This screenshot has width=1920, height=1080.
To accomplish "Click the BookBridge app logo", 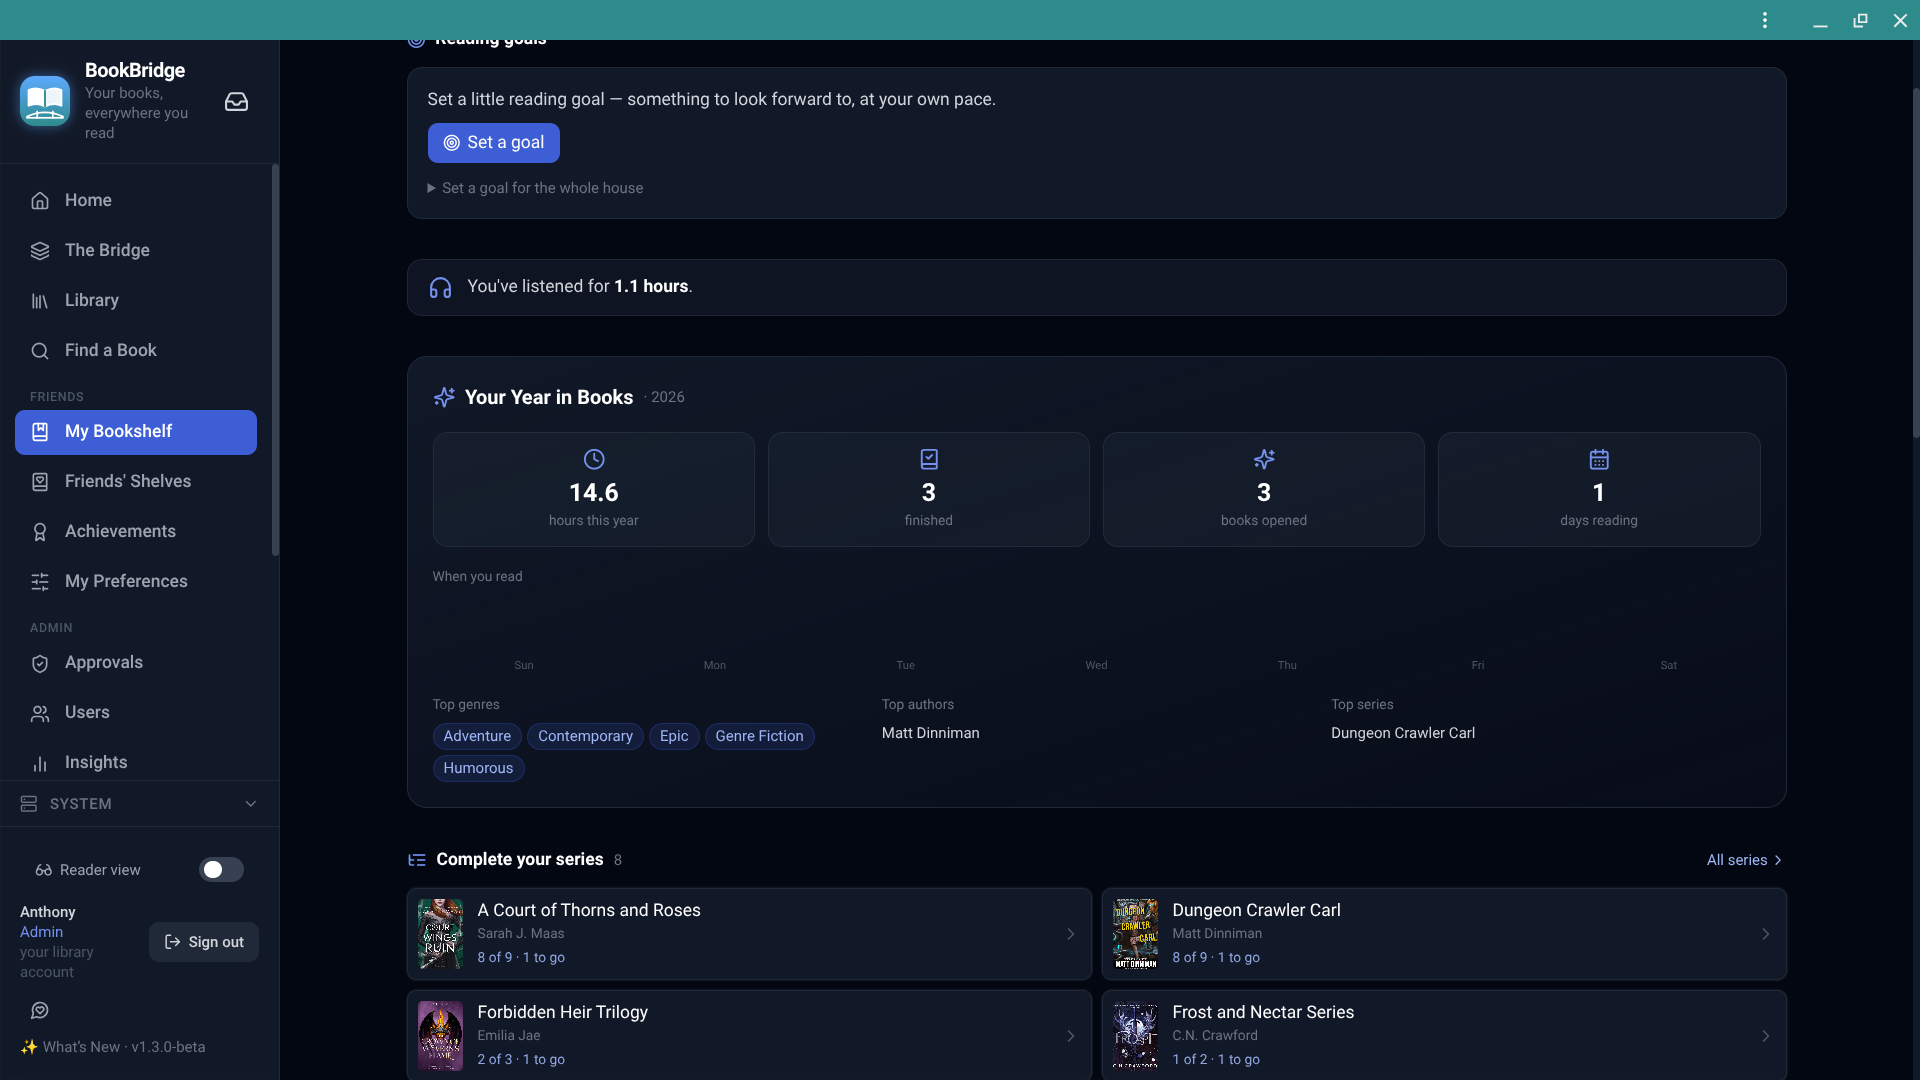I will tap(45, 101).
